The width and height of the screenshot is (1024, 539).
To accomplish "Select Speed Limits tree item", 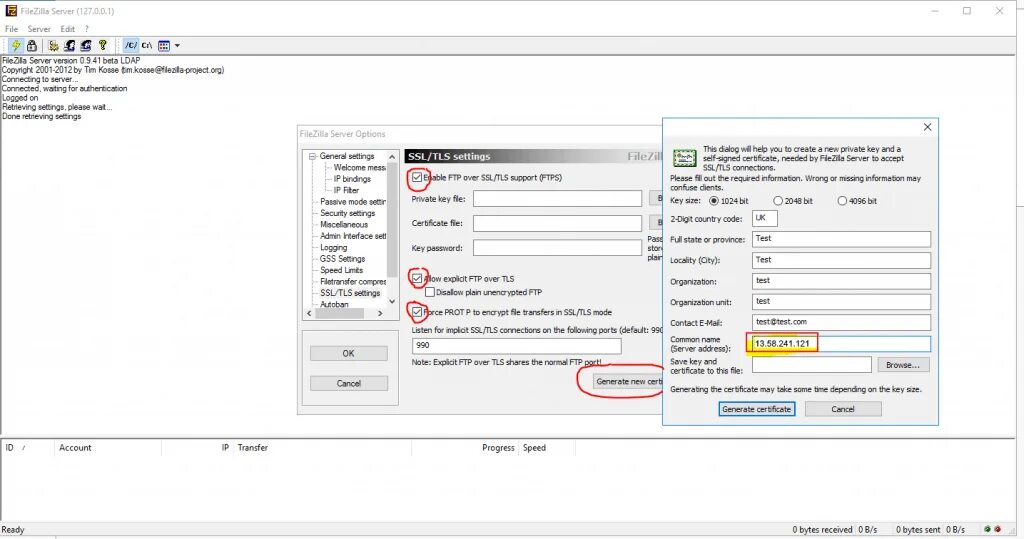I will (x=341, y=270).
